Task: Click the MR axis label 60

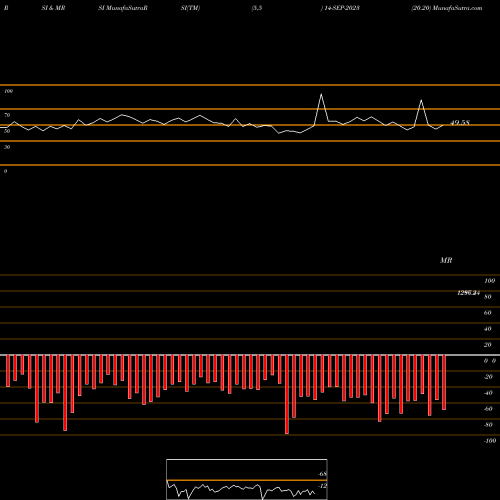Action: [488, 313]
